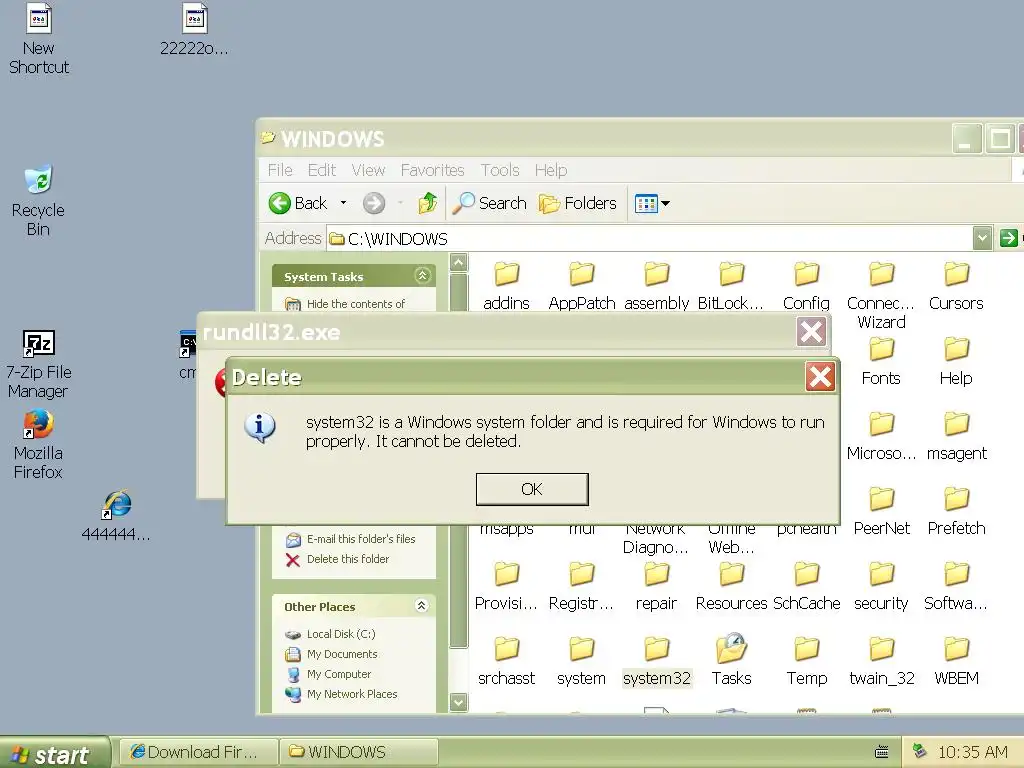
Task: Select the msagent folder
Action: (956, 437)
